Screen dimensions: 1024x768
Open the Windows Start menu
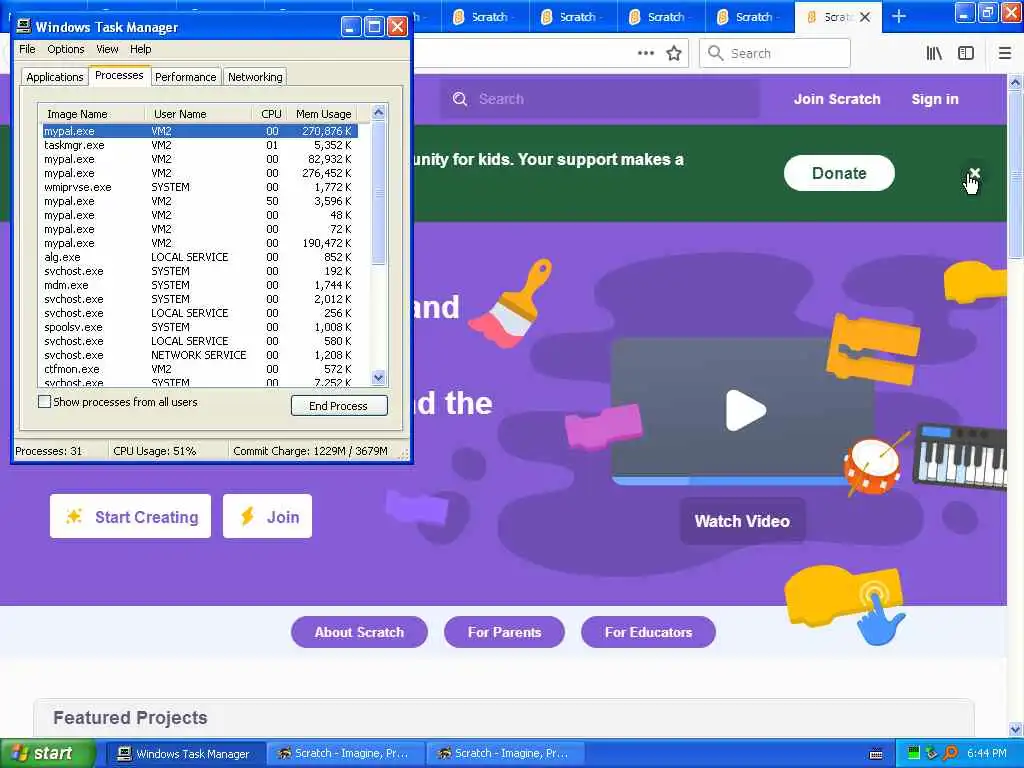(x=48, y=754)
